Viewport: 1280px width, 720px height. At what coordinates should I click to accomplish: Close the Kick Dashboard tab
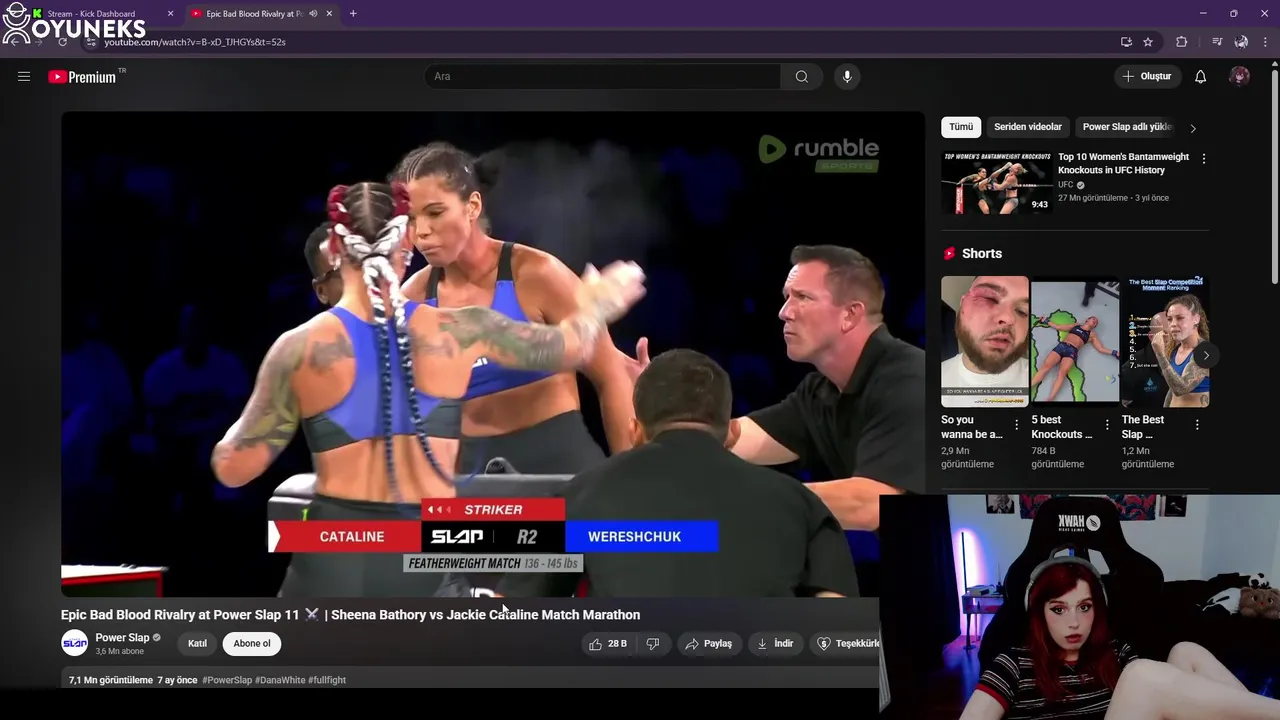(x=170, y=14)
